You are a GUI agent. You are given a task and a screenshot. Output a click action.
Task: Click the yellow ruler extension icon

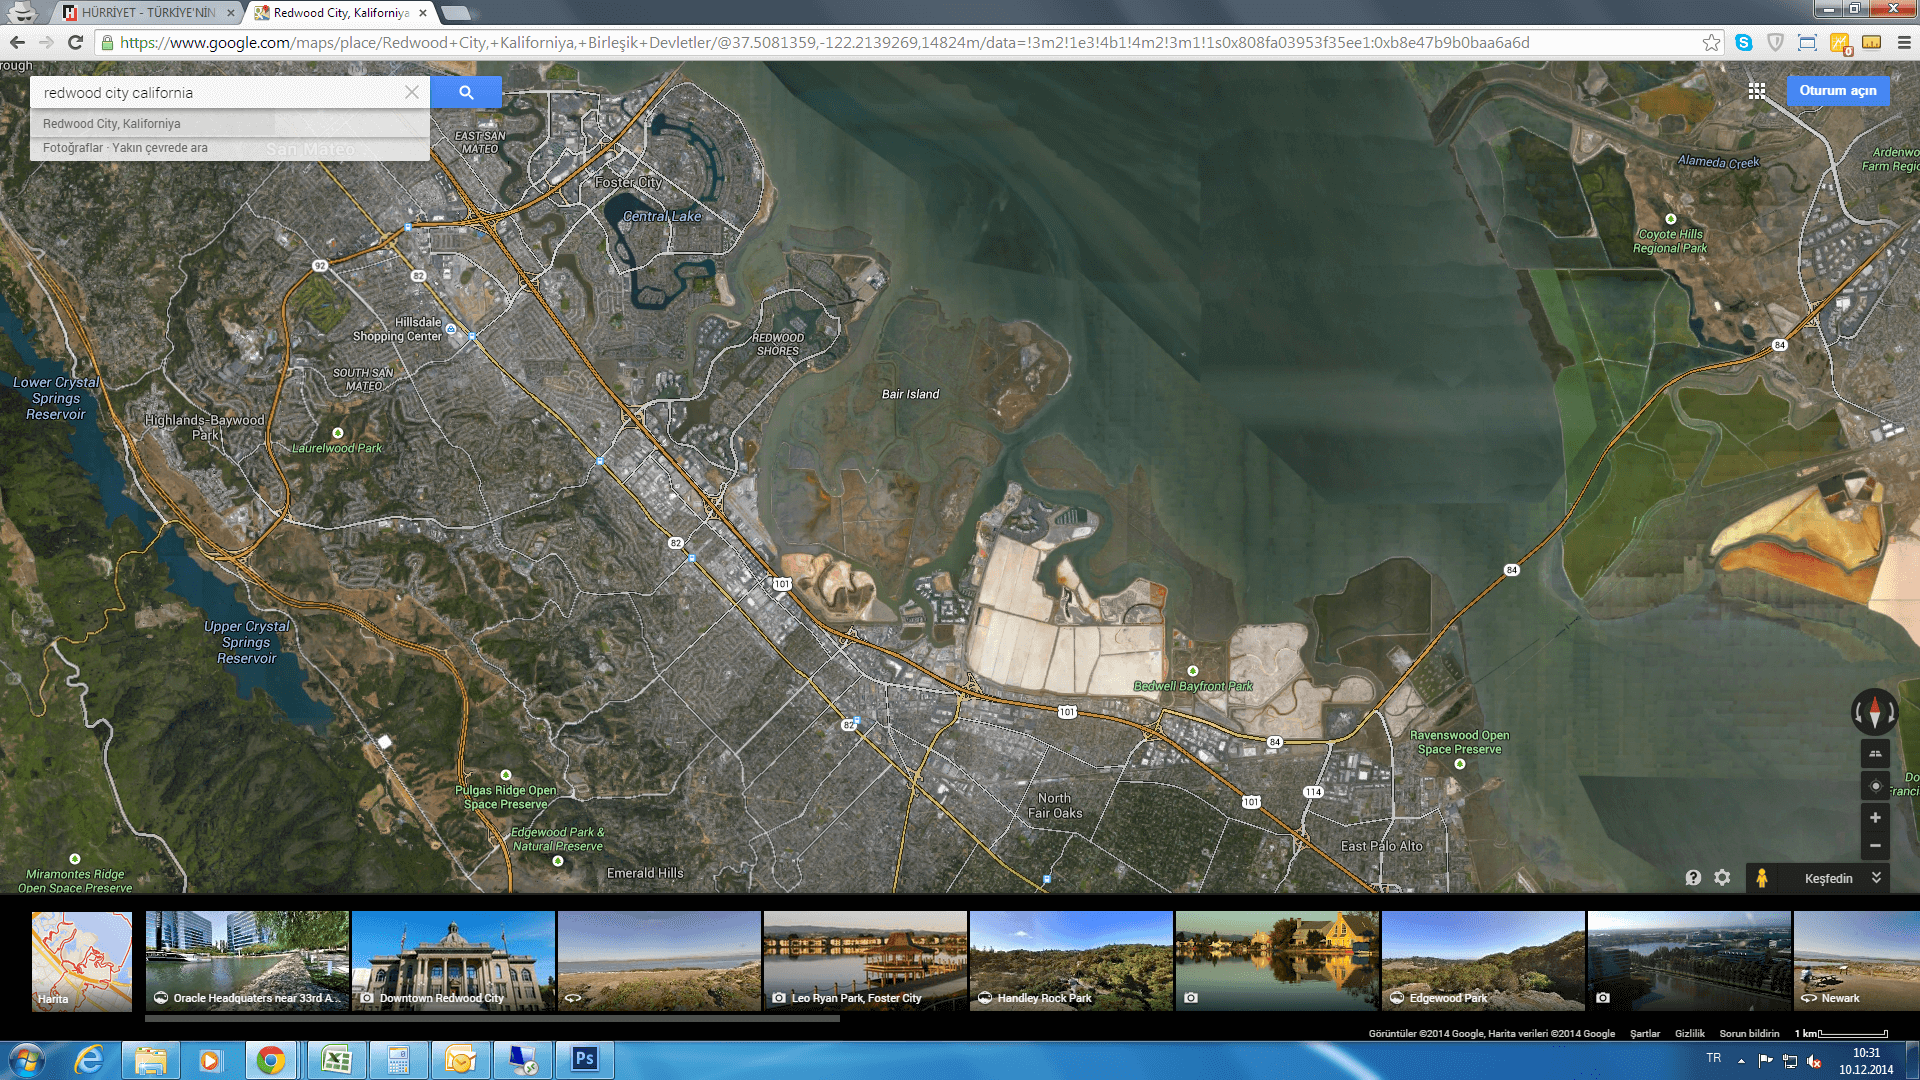[x=1871, y=42]
